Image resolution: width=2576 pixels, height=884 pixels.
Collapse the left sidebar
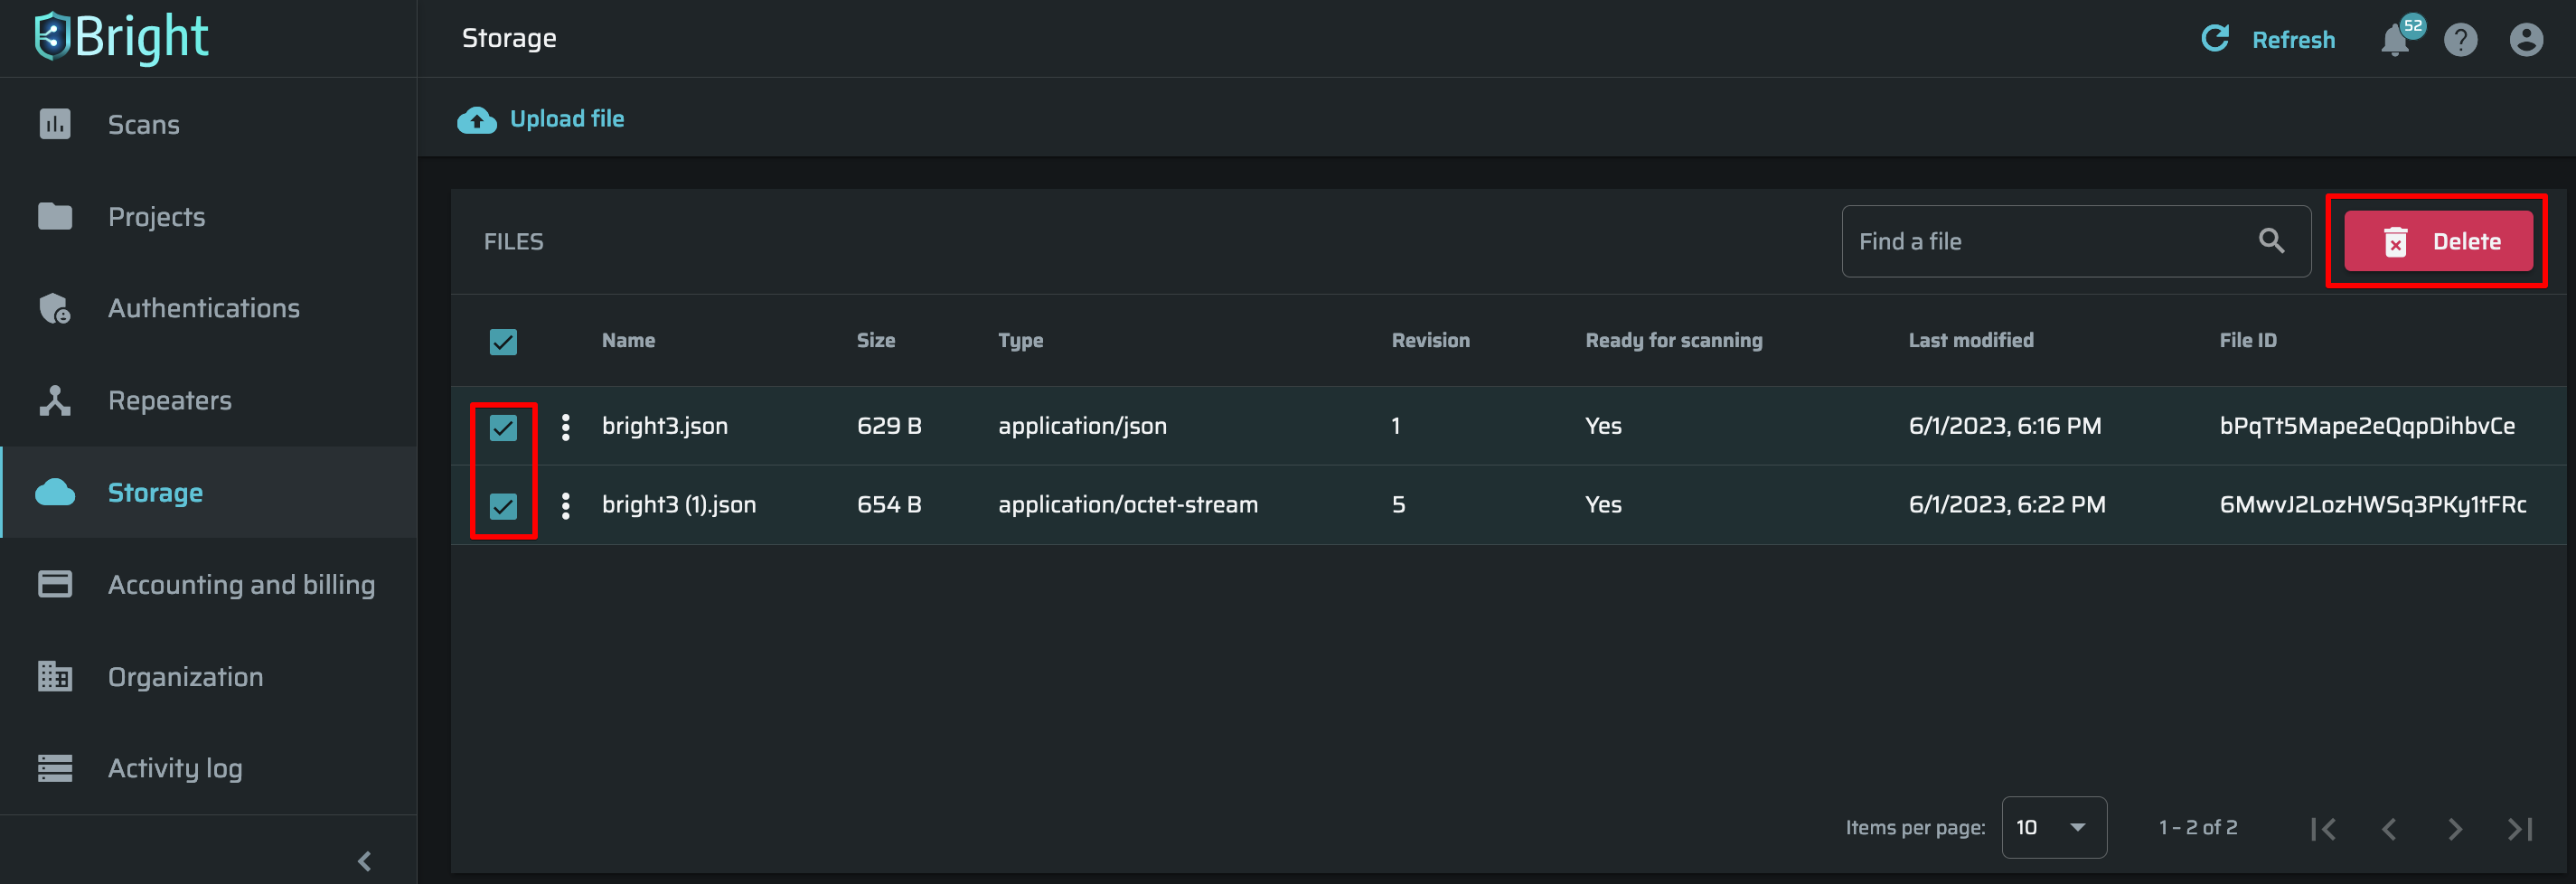pyautogui.click(x=365, y=861)
